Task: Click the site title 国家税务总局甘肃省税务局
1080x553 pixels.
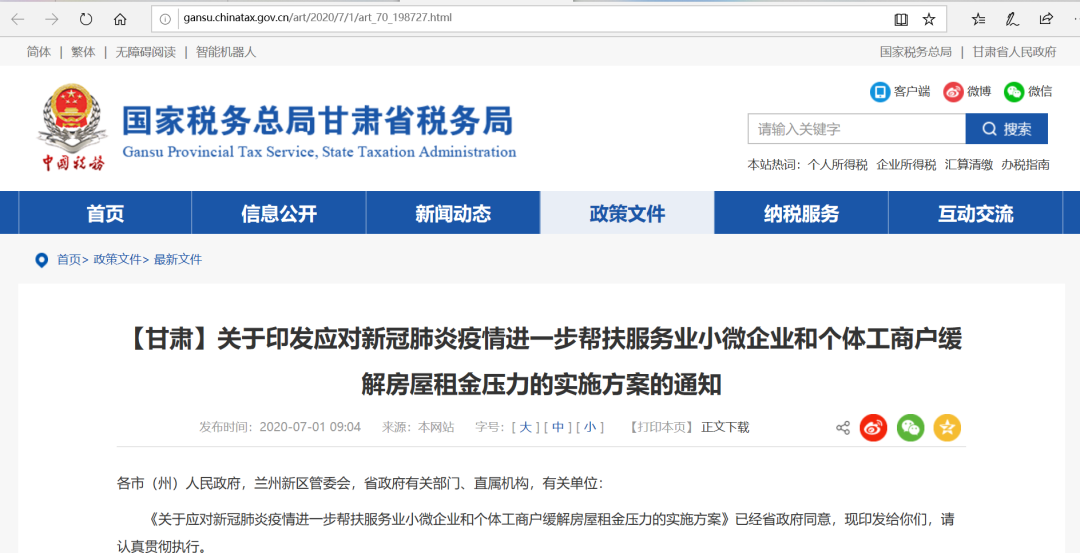Action: pyautogui.click(x=318, y=122)
